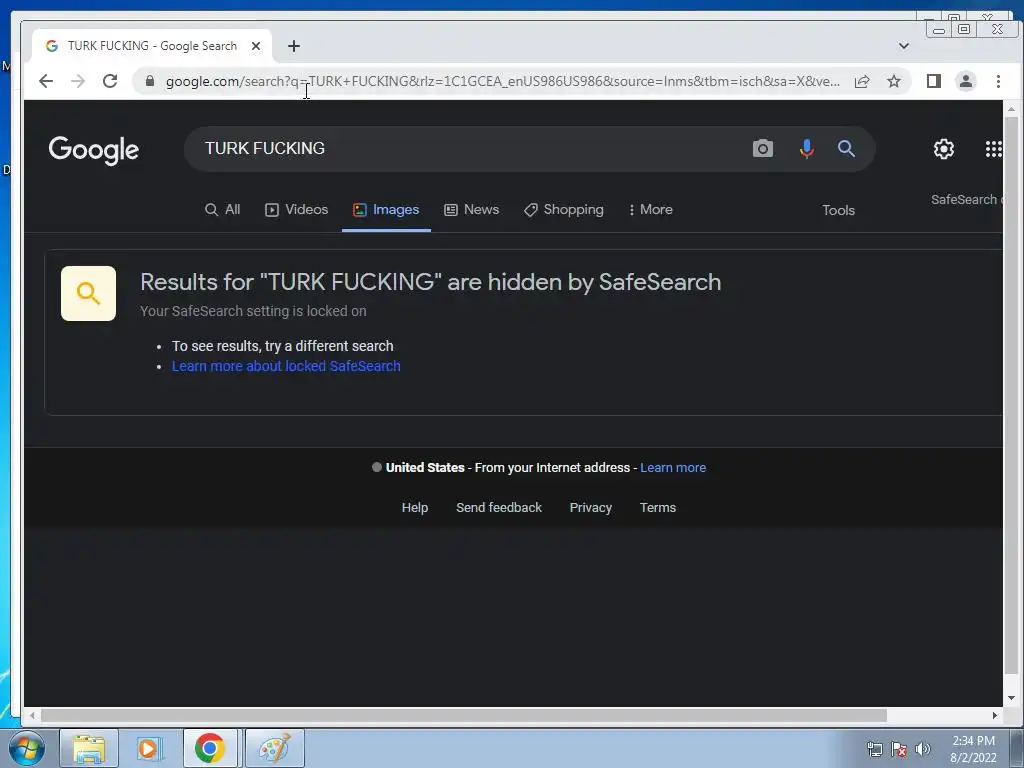Image resolution: width=1024 pixels, height=768 pixels.
Task: Close the TURK FUCKING Google Search tab
Action: click(x=256, y=46)
